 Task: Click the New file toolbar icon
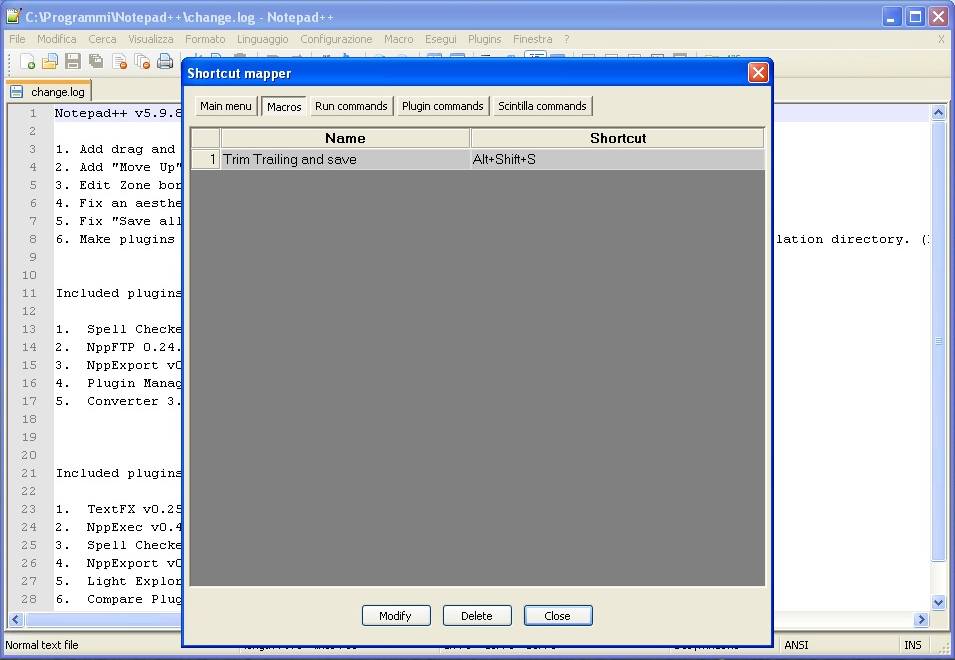click(x=27, y=63)
